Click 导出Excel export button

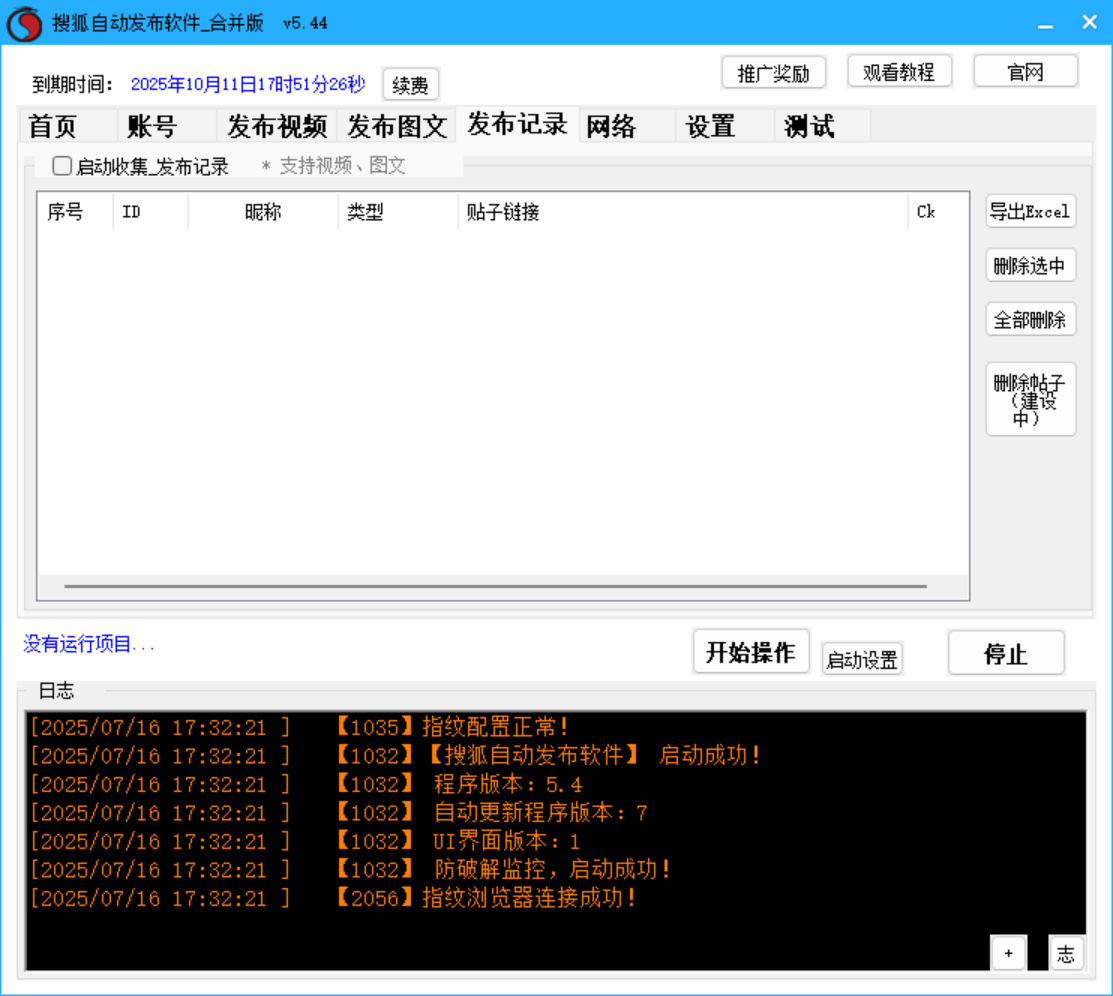(x=1031, y=212)
